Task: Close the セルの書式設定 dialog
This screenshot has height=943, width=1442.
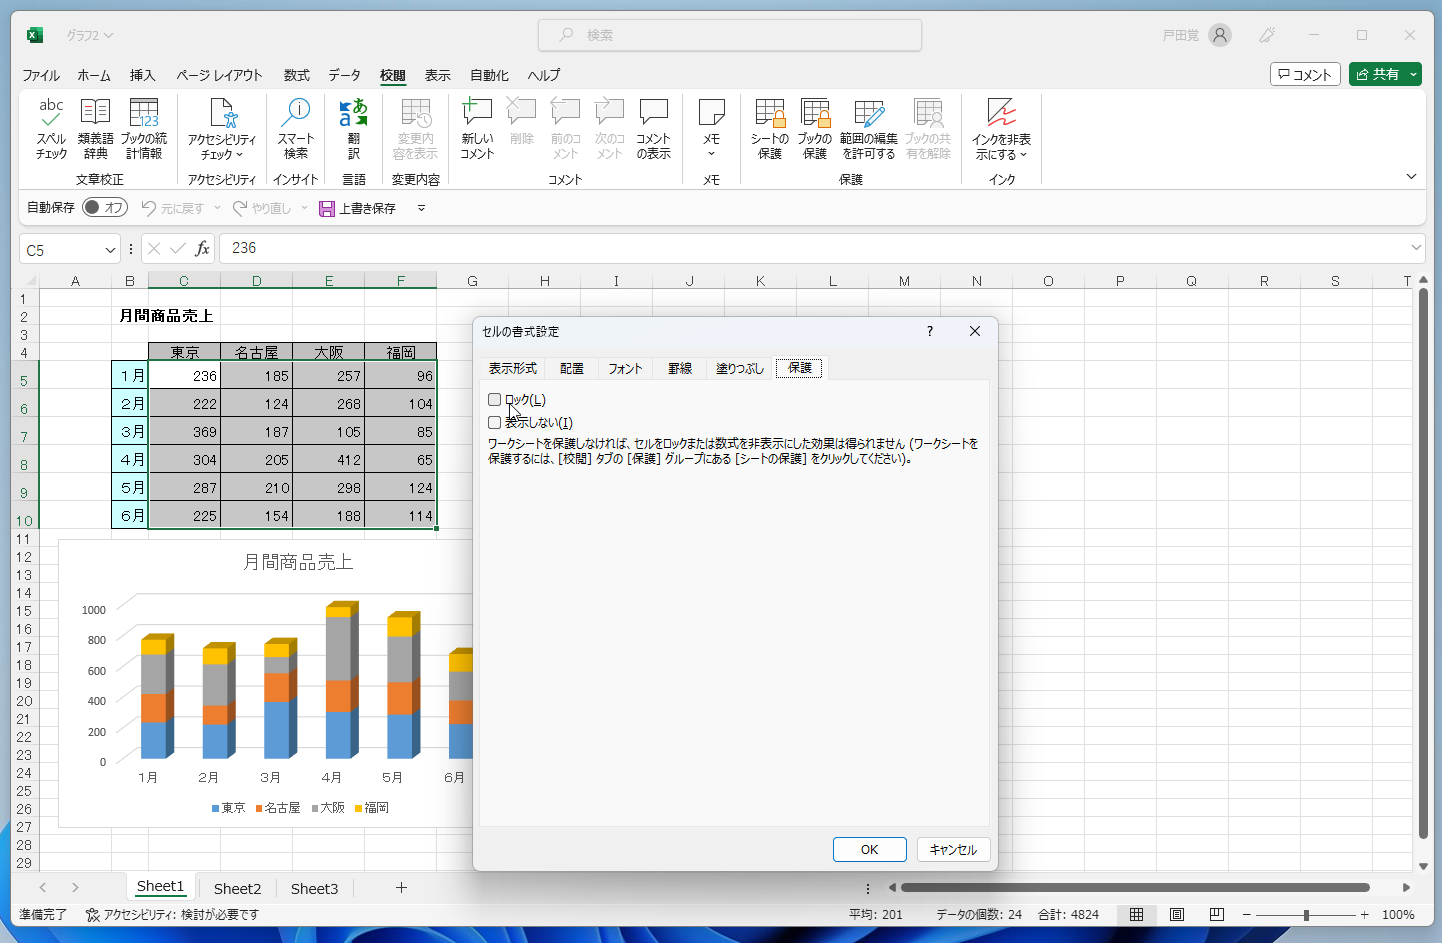Action: [975, 331]
